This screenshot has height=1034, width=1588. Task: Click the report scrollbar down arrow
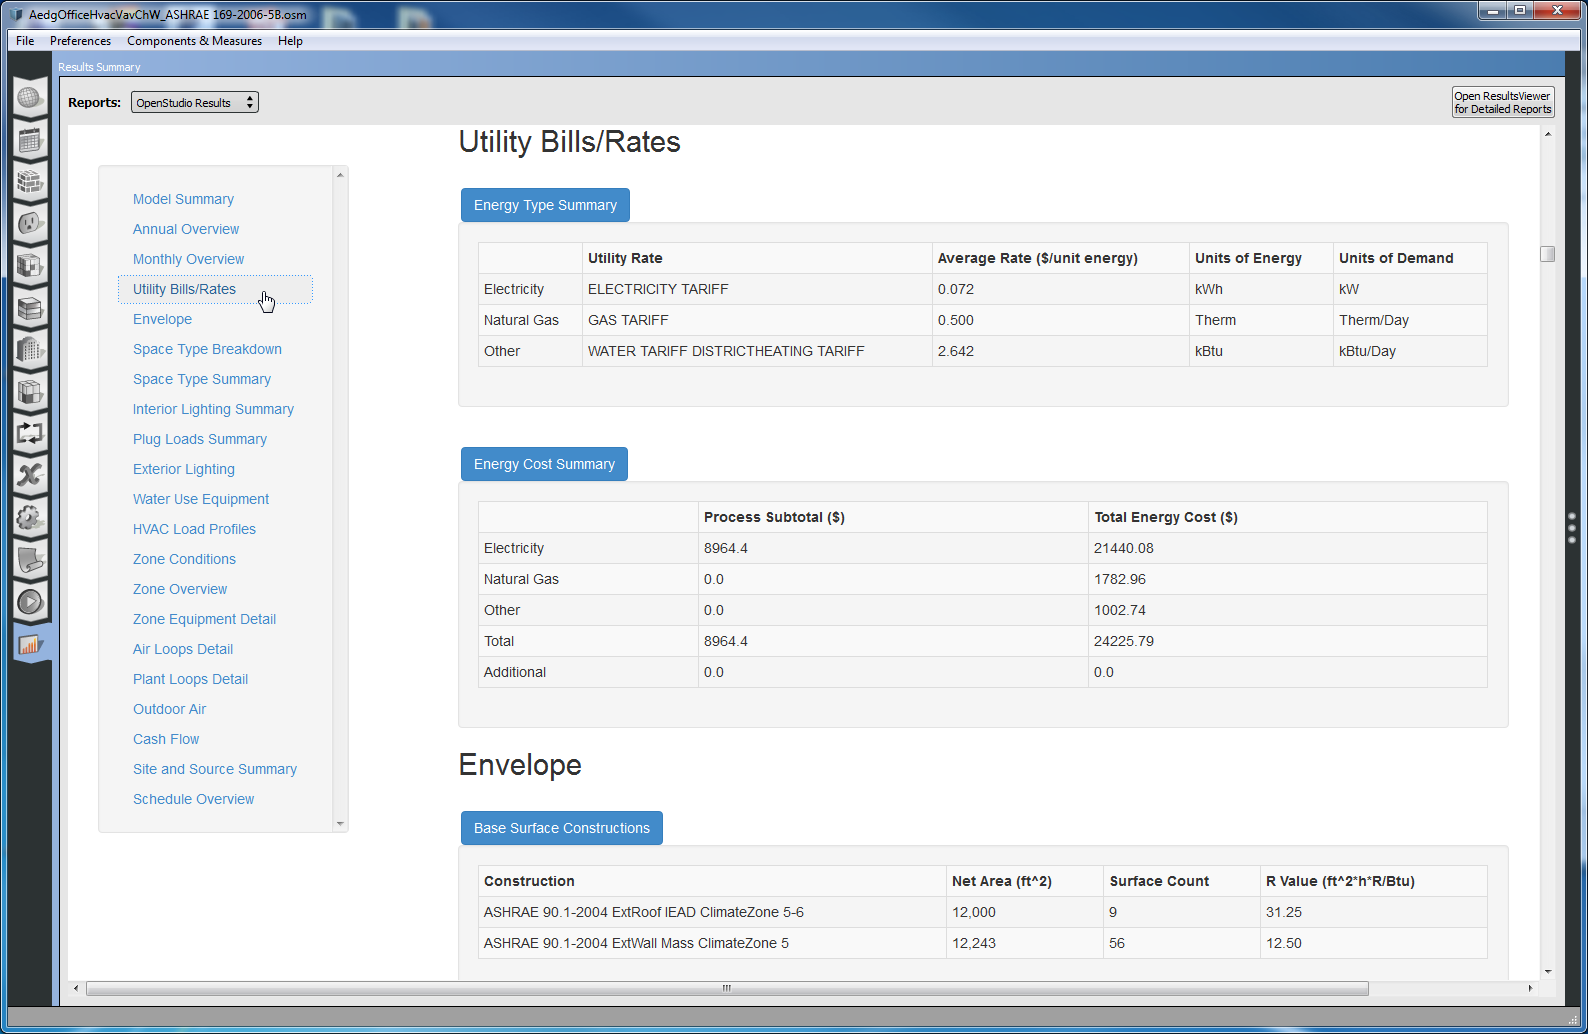point(1548,971)
